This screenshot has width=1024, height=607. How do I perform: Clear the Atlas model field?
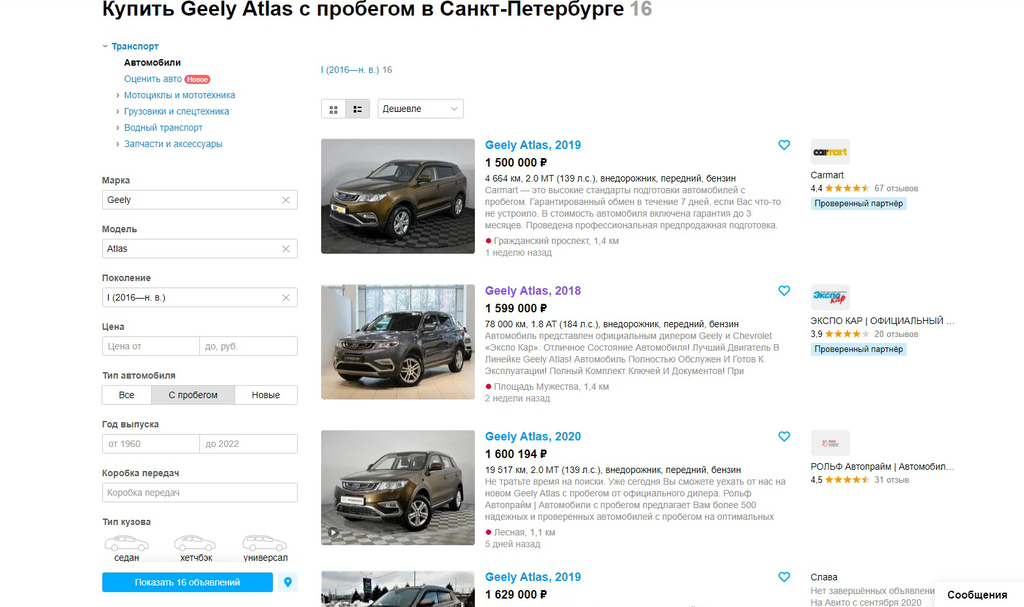[x=285, y=249]
